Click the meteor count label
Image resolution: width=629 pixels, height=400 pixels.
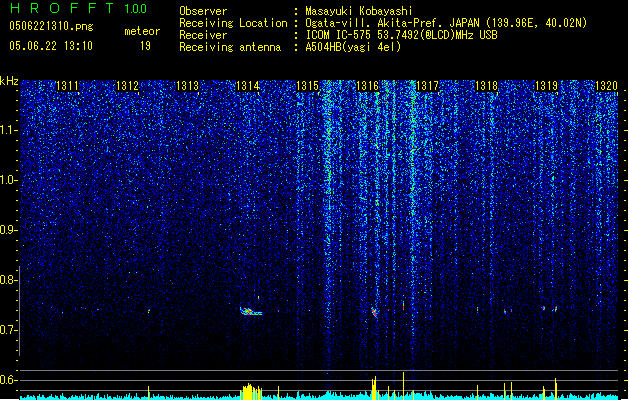coord(142,31)
